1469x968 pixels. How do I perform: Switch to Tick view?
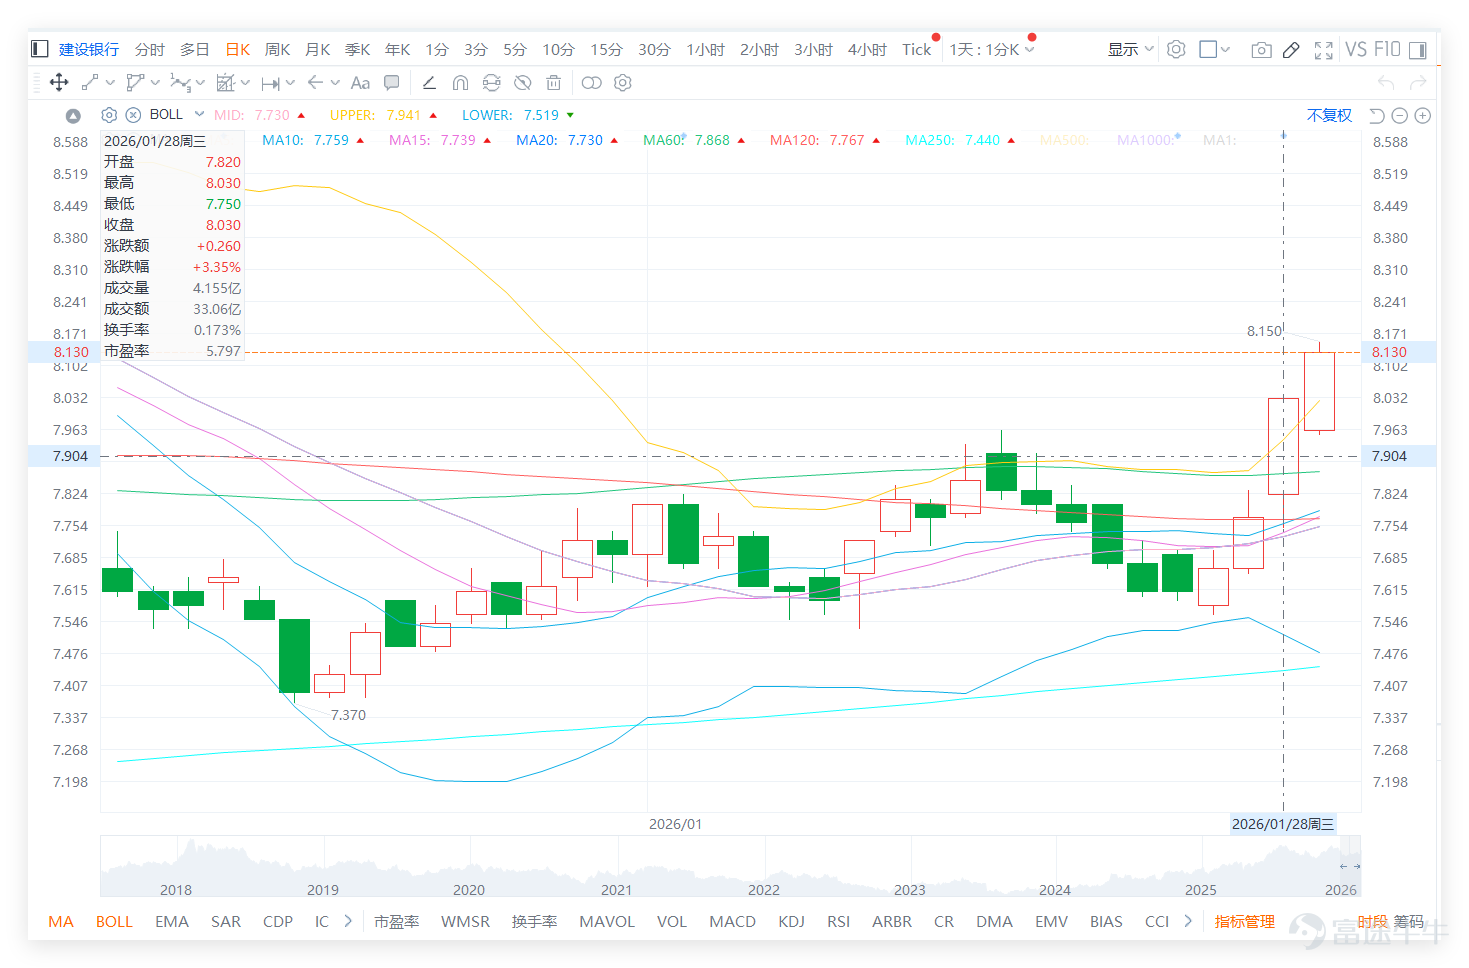[916, 49]
